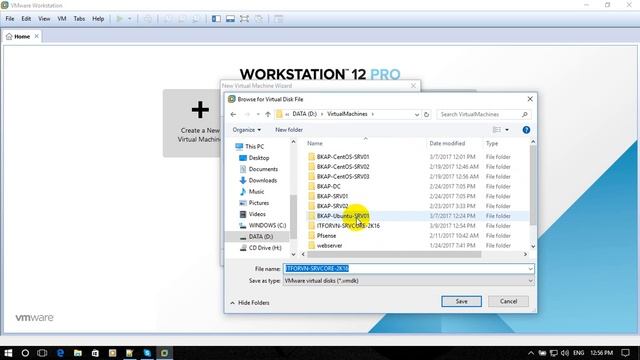Viewport: 640px width, 360px height.
Task: Select Videos in navigation pane
Action: point(257,214)
